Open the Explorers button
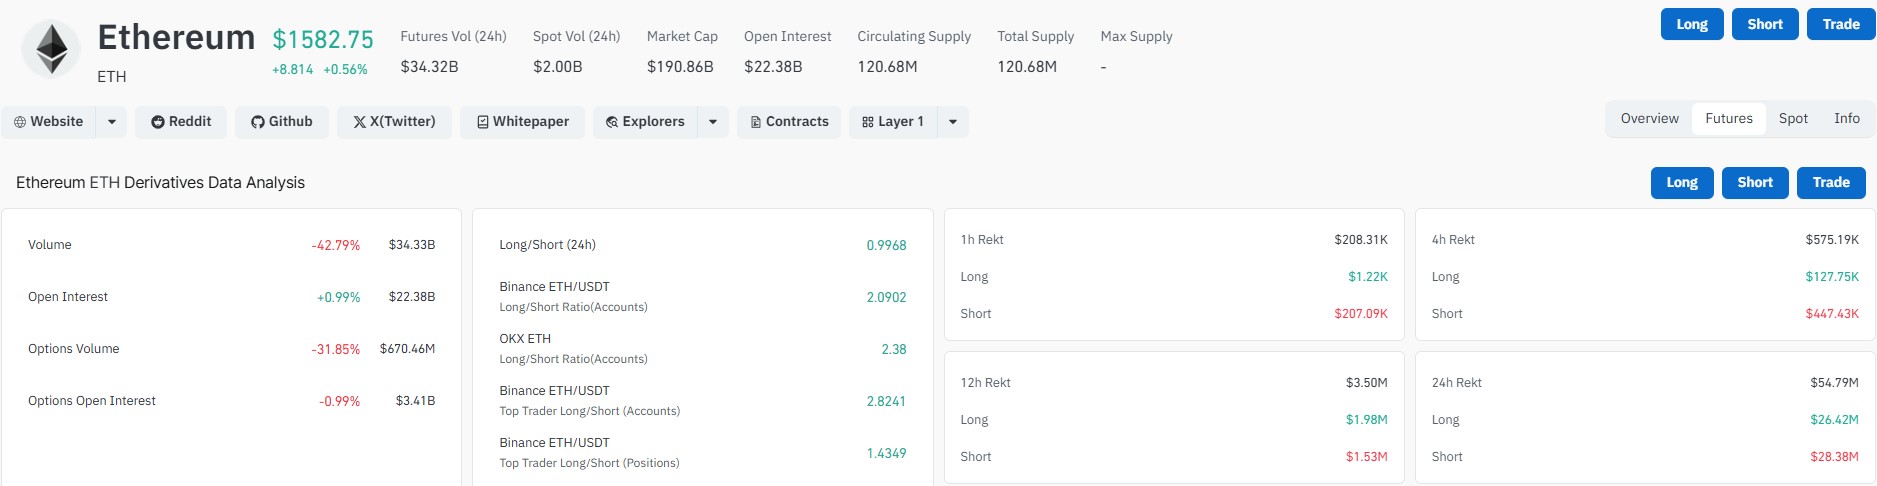Image resolution: width=1877 pixels, height=486 pixels. pos(645,122)
